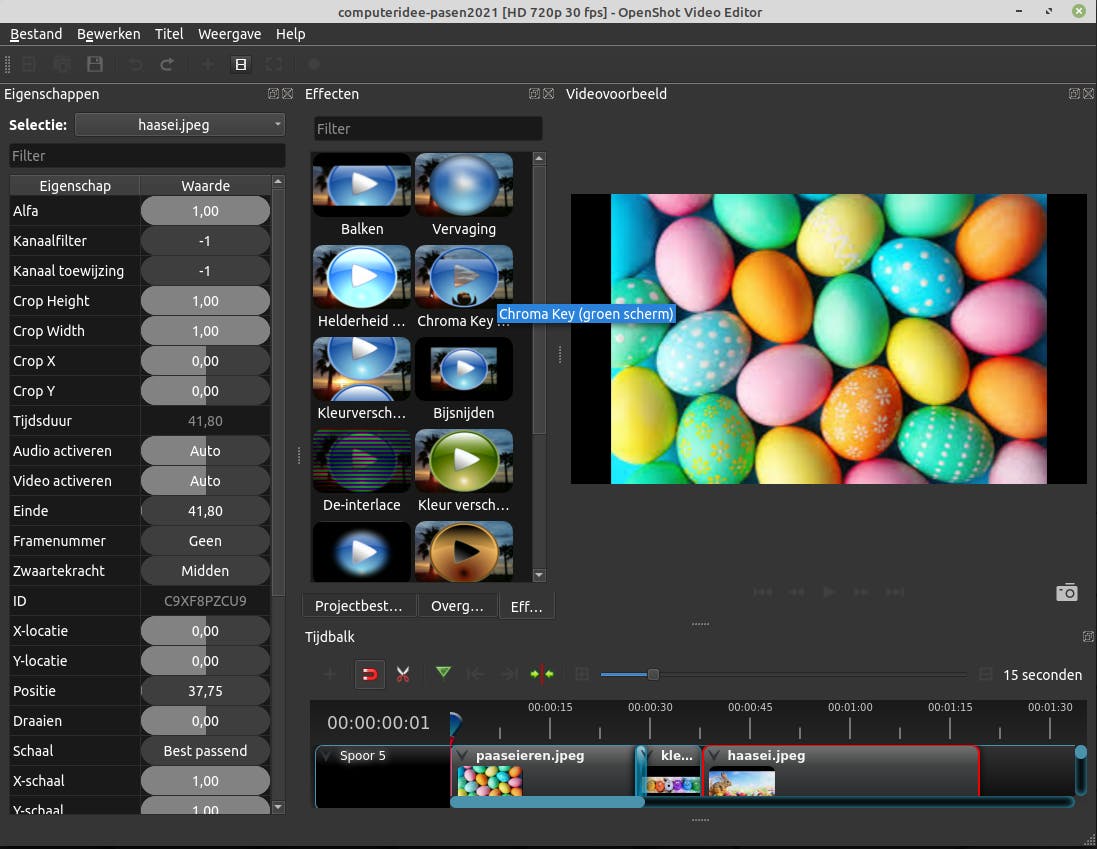
Task: Choose the Bijsnijden effect icon
Action: (463, 370)
